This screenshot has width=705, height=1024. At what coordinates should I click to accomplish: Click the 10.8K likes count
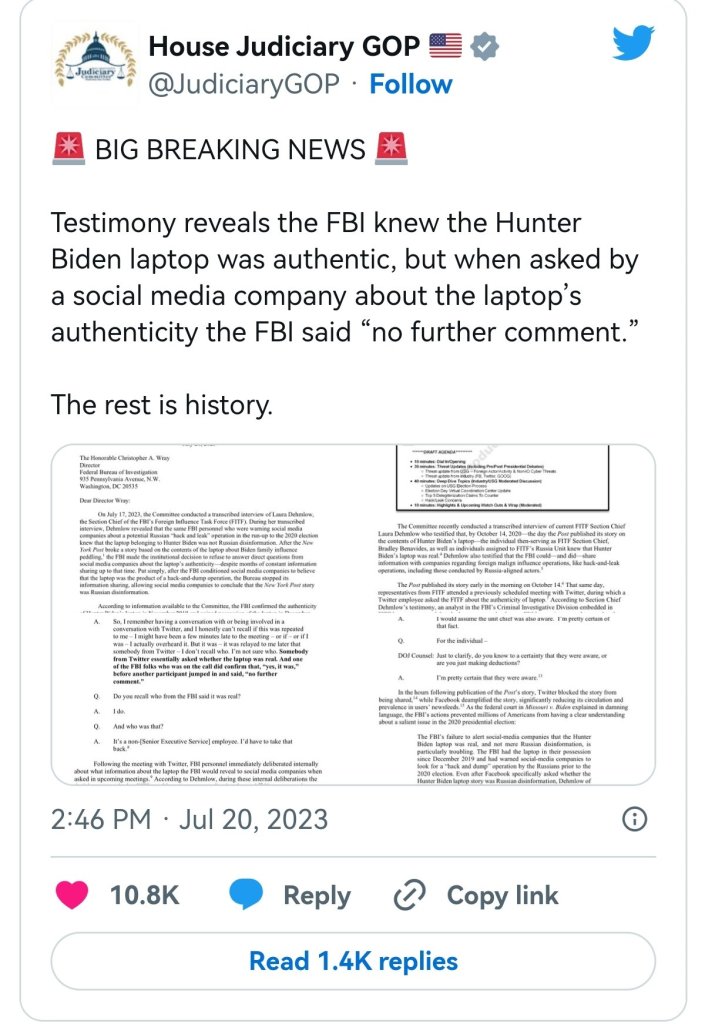tap(144, 895)
